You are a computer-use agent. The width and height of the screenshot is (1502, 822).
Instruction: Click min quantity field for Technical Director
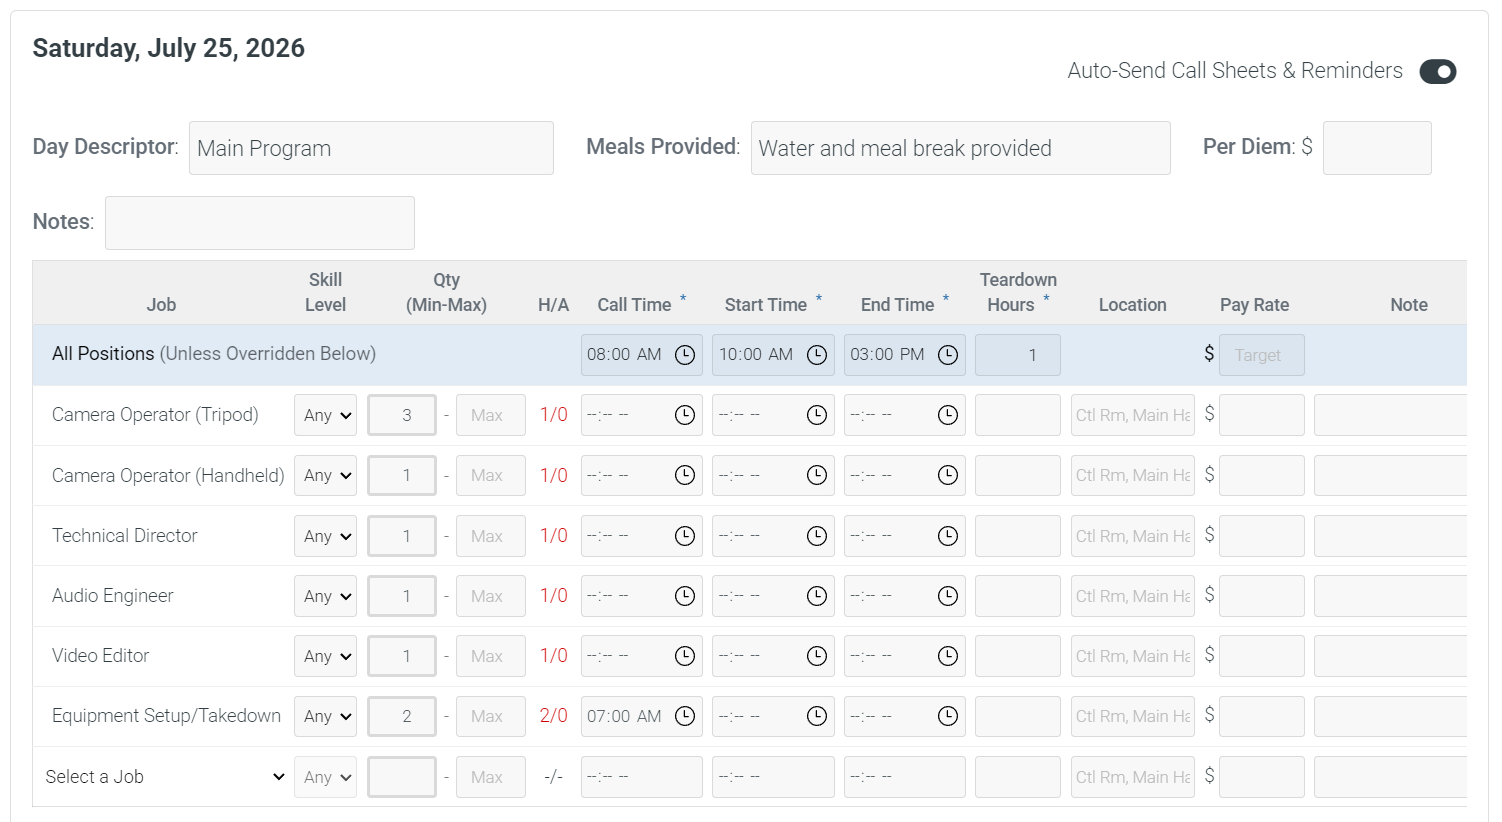click(402, 536)
